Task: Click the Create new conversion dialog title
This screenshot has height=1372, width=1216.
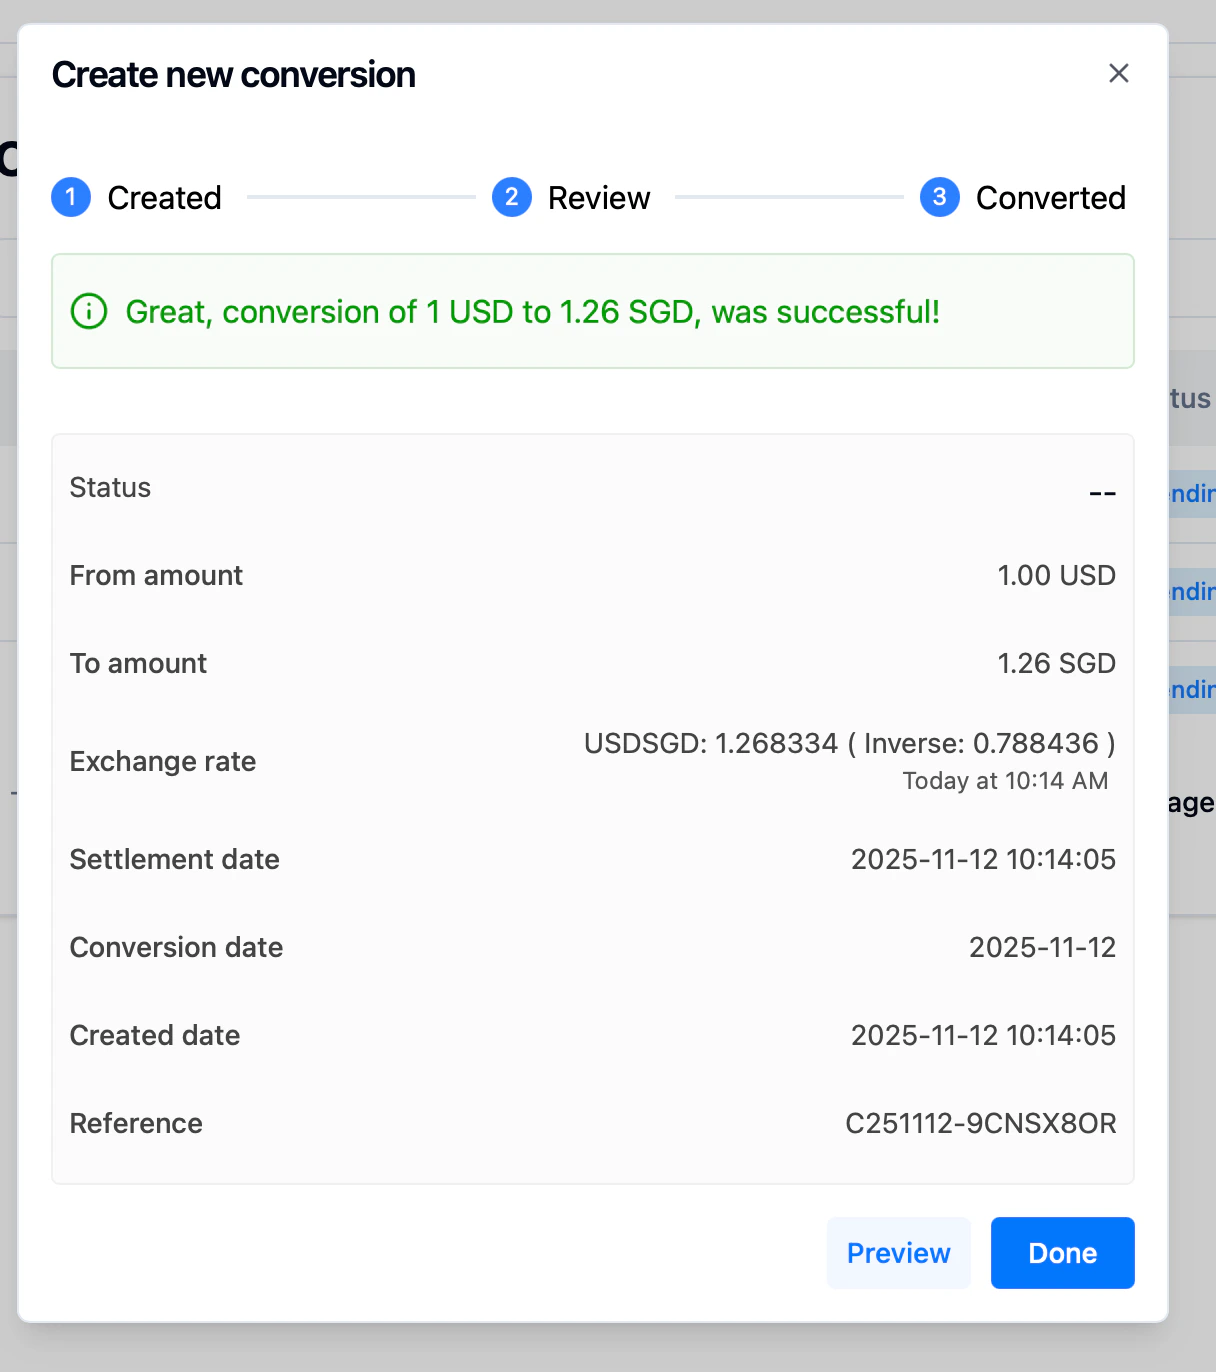Action: coord(233,74)
